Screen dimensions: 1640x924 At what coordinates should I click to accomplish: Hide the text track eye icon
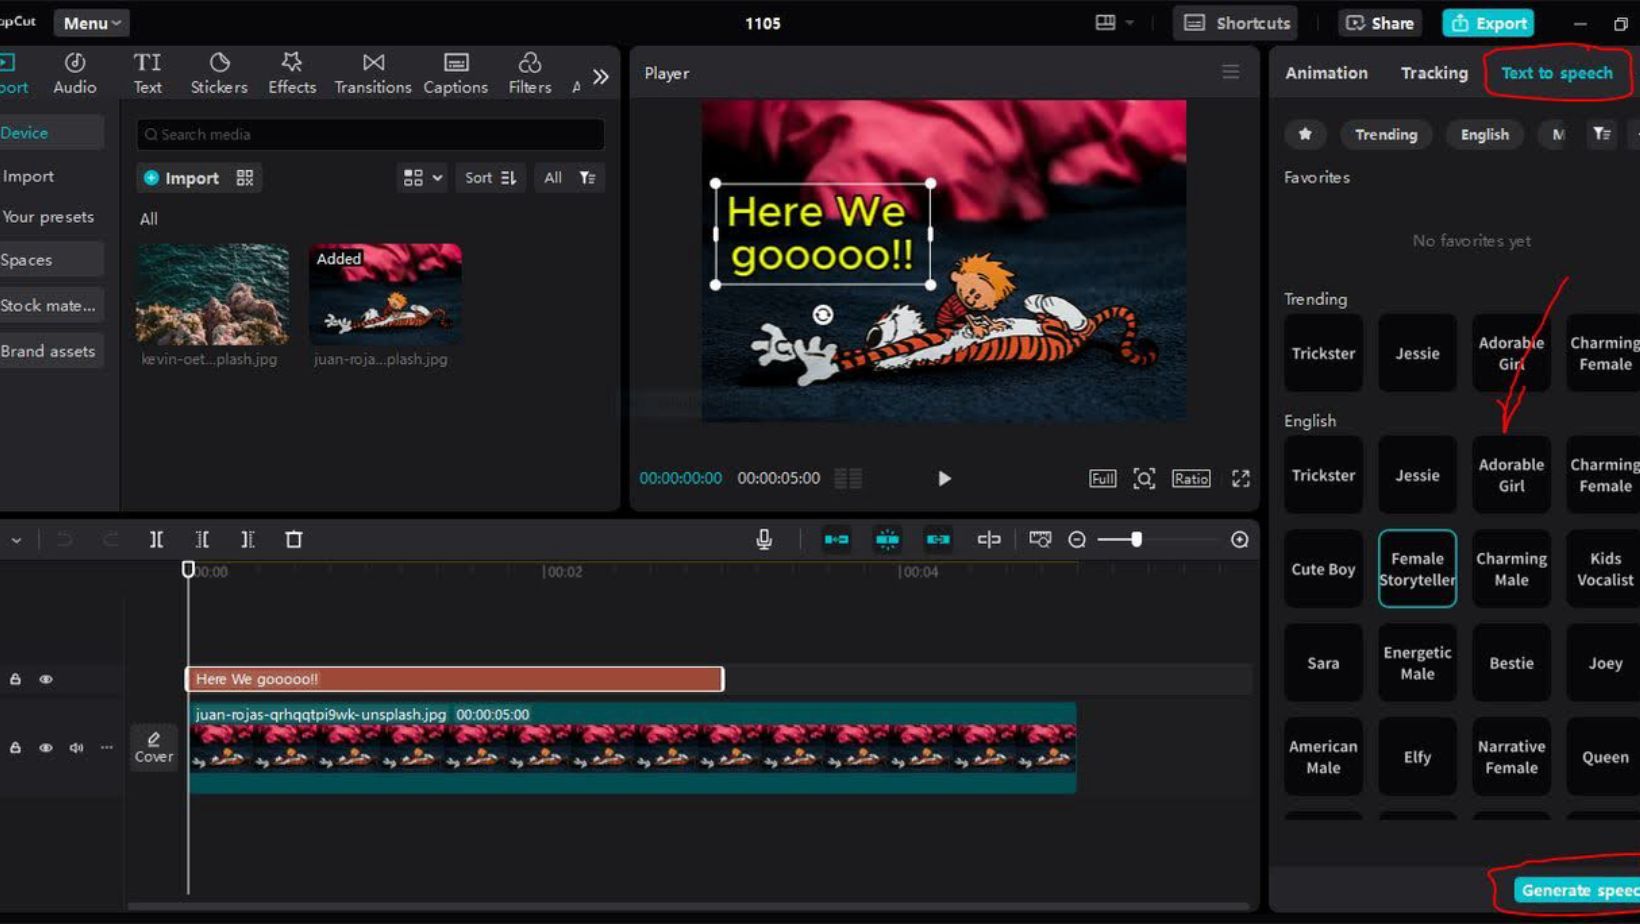pyautogui.click(x=46, y=679)
